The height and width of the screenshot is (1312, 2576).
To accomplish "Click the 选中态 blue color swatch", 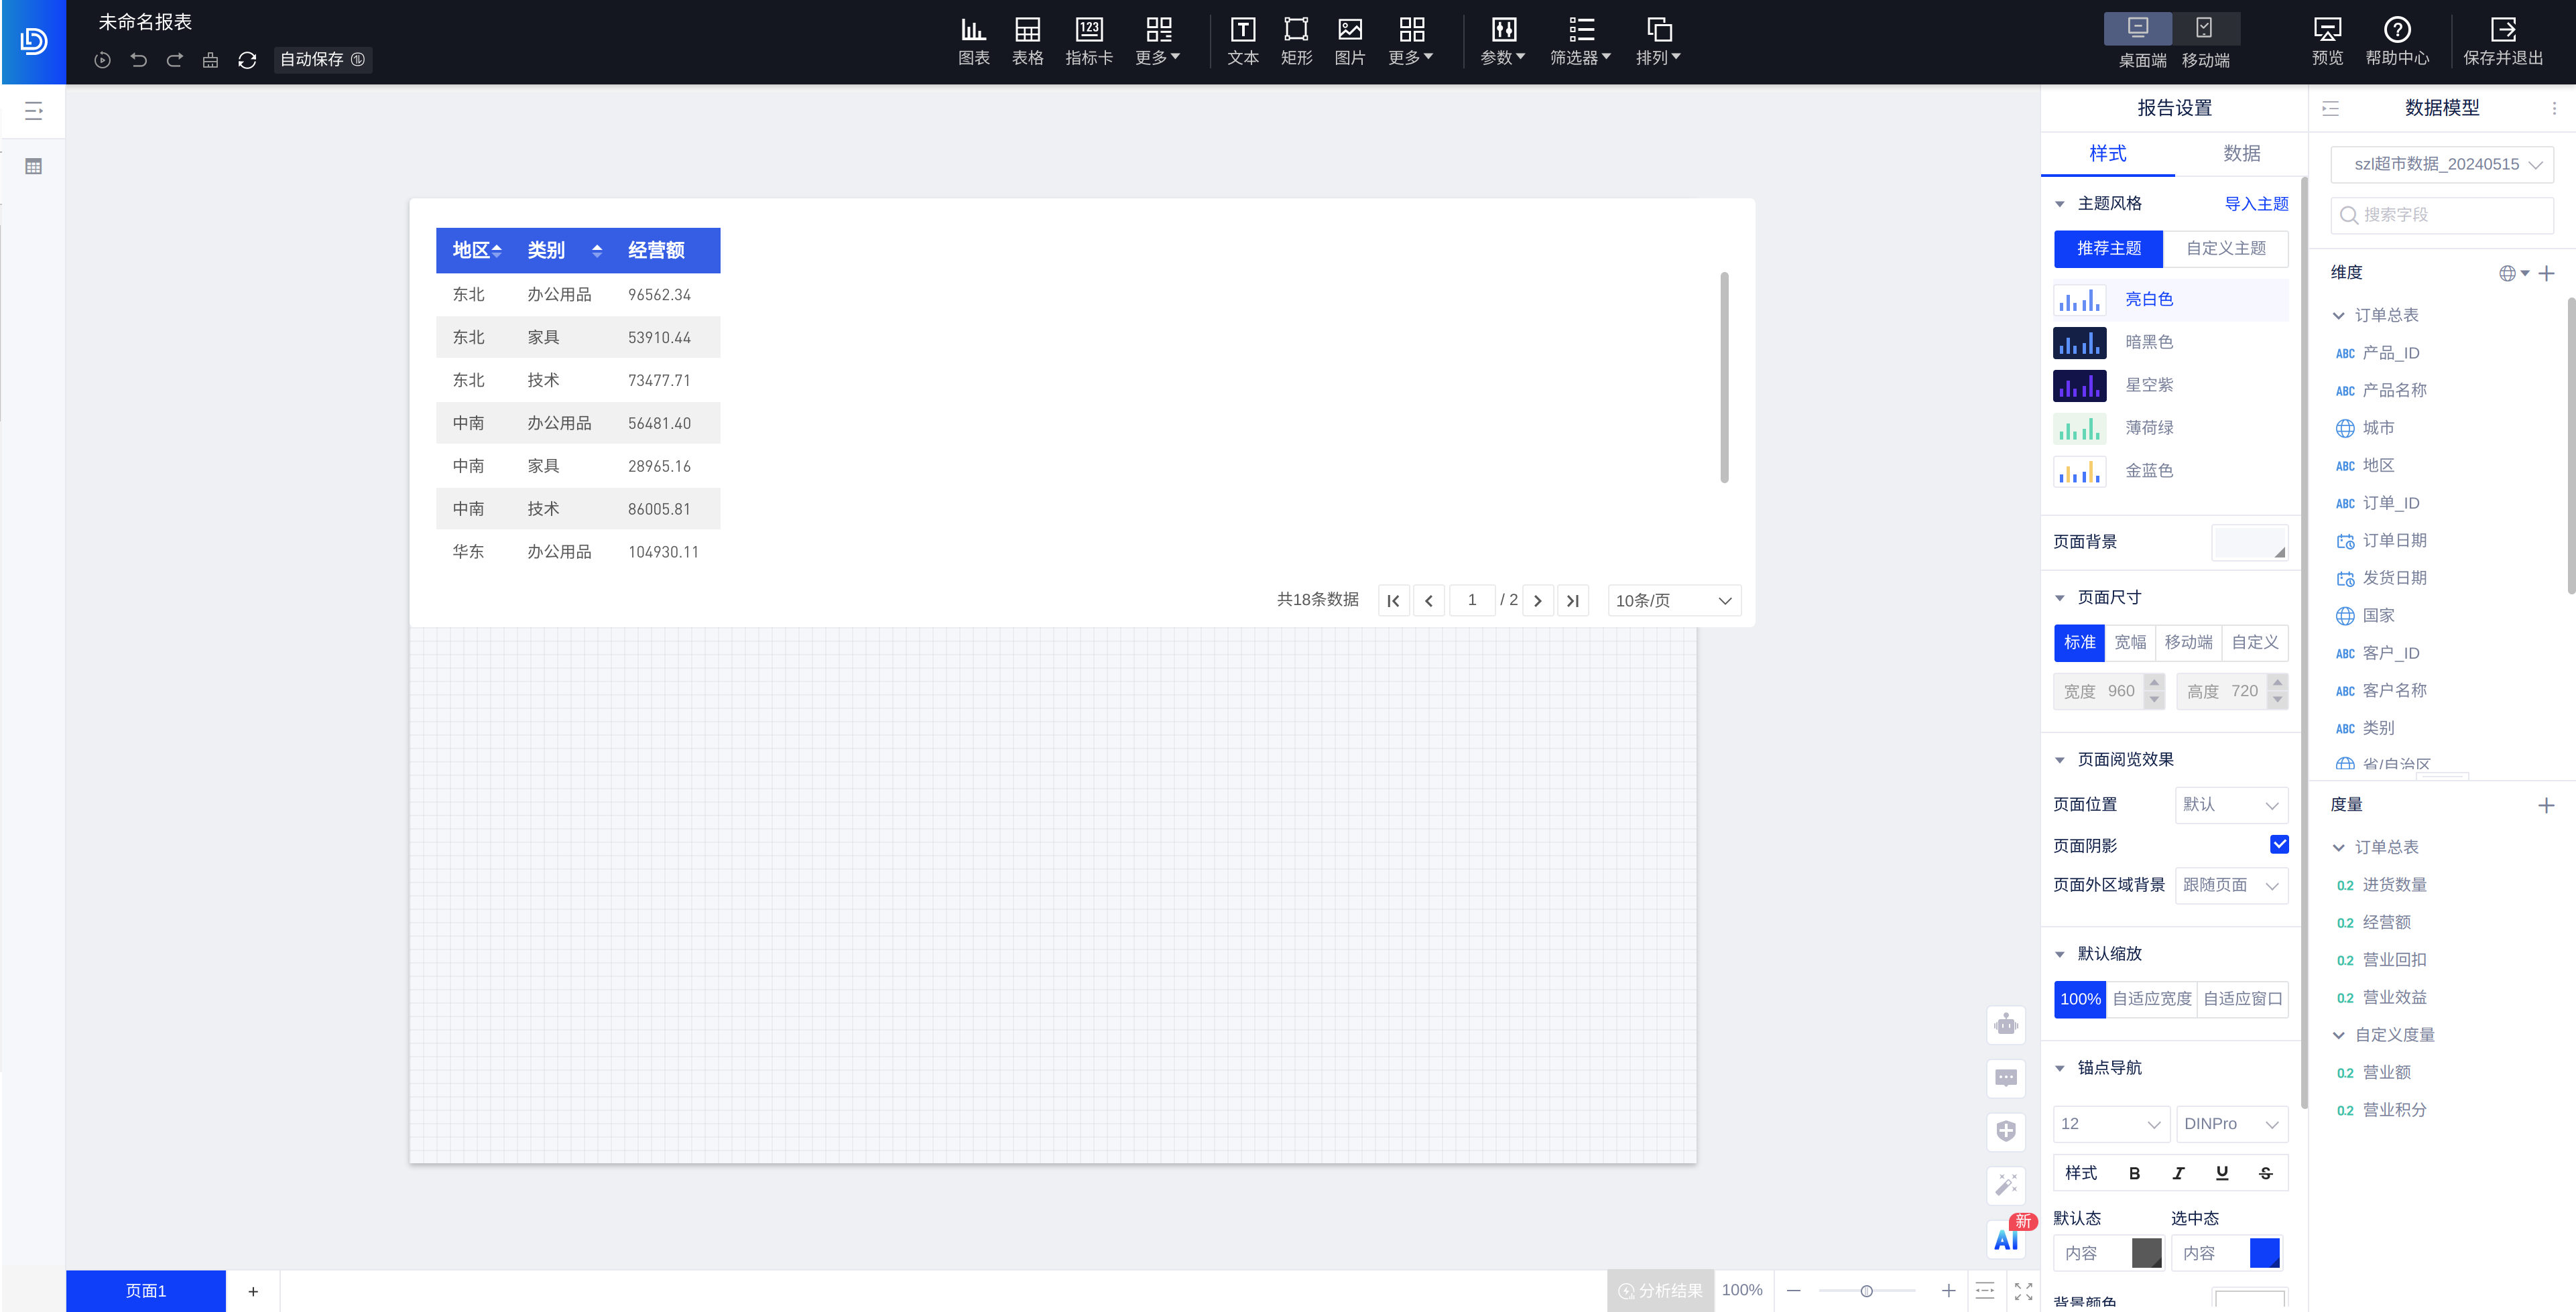I will tap(2264, 1253).
